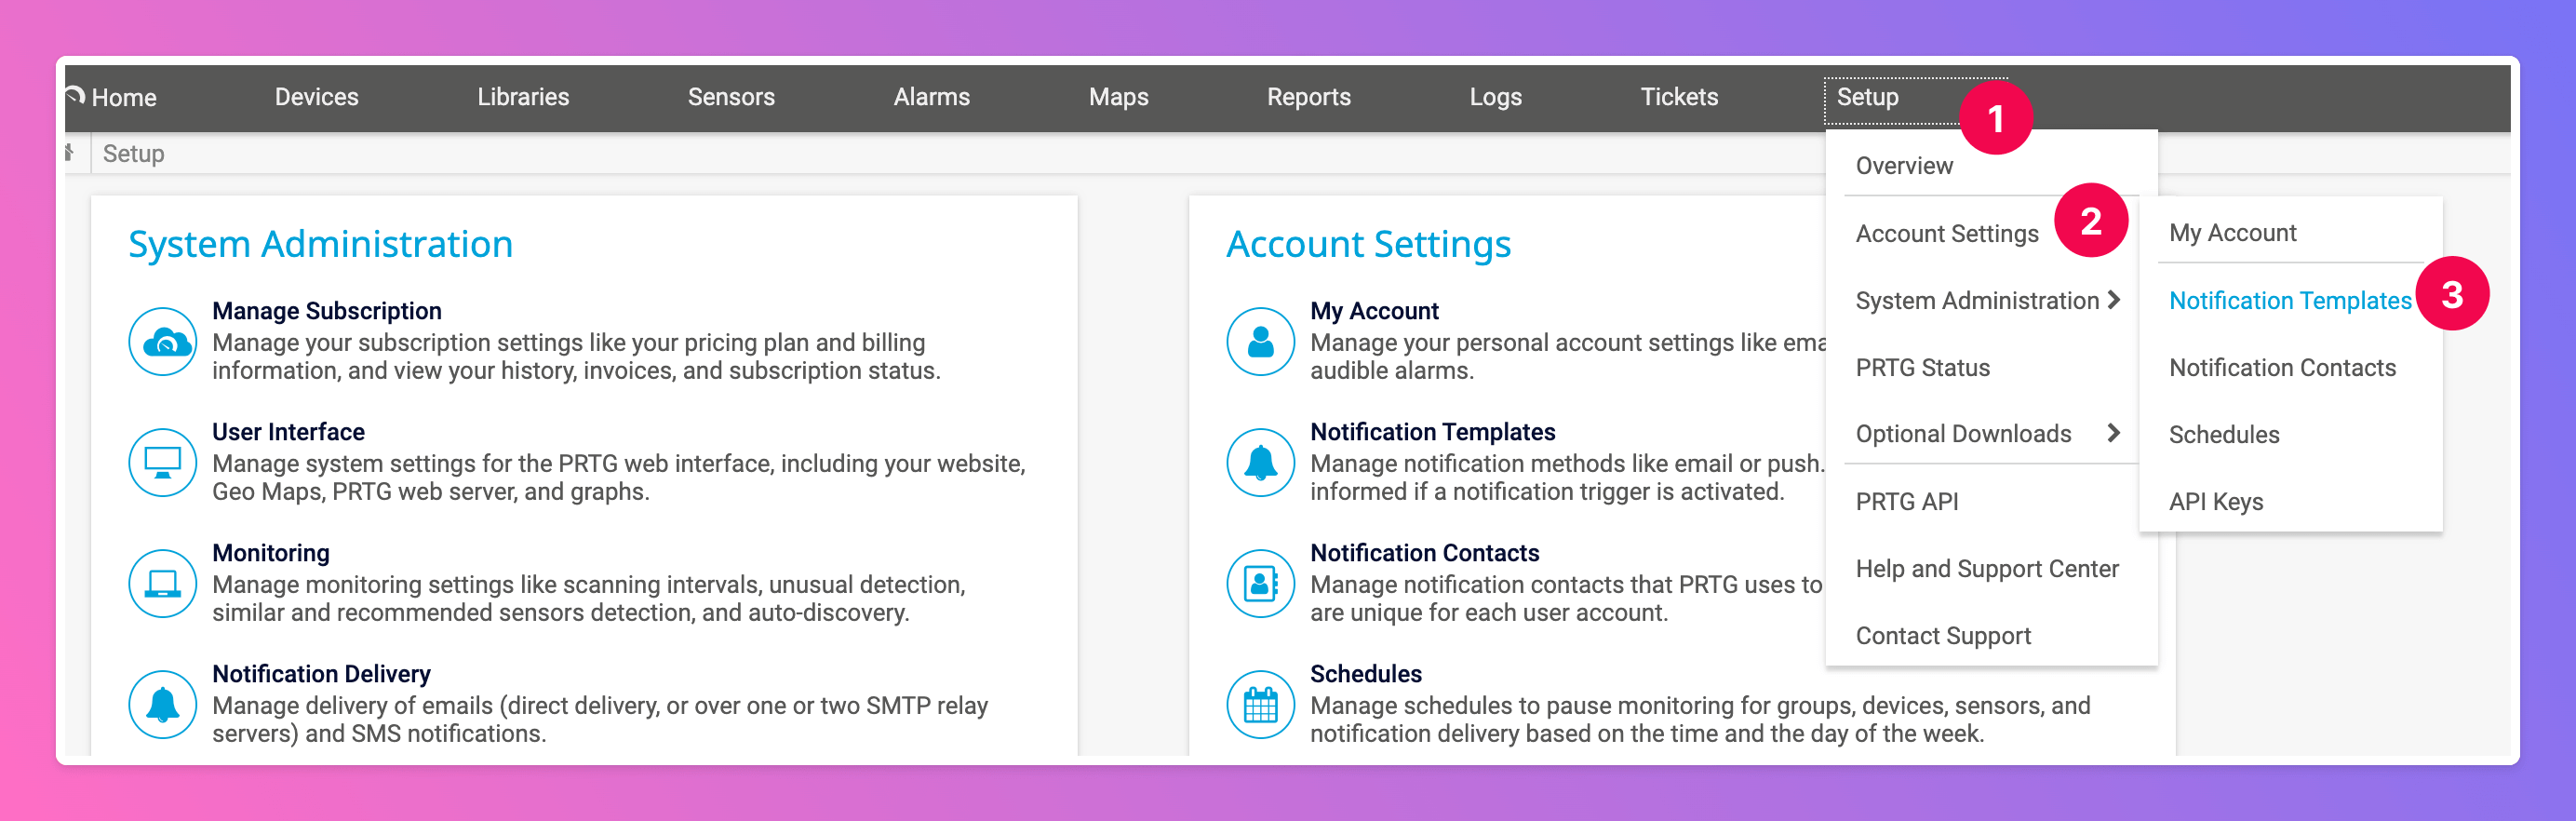2576x821 pixels.
Task: Click the Setup breadcrumb
Action: click(133, 154)
